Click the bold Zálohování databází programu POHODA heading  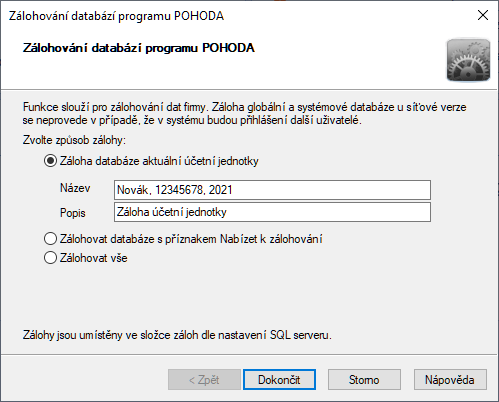(x=139, y=48)
